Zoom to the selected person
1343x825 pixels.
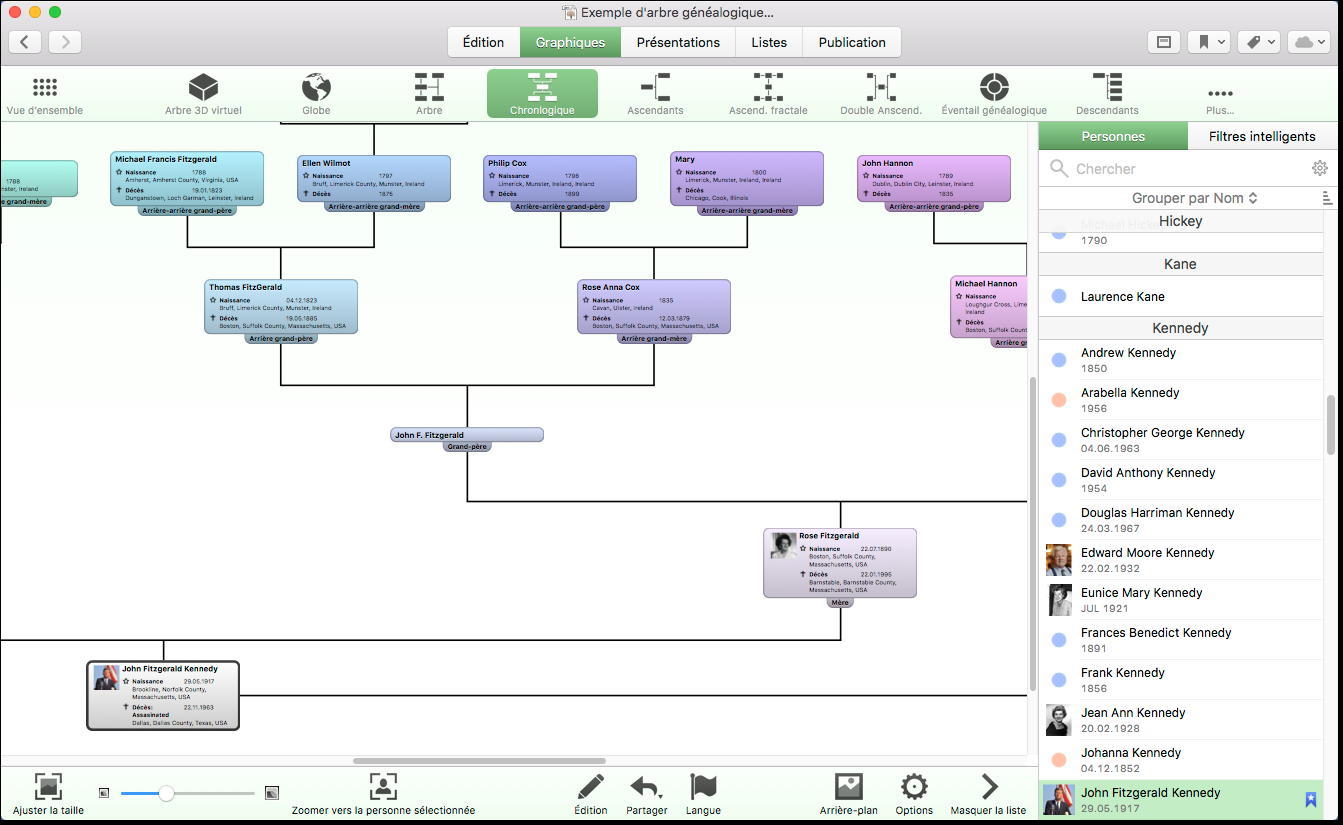pyautogui.click(x=383, y=794)
